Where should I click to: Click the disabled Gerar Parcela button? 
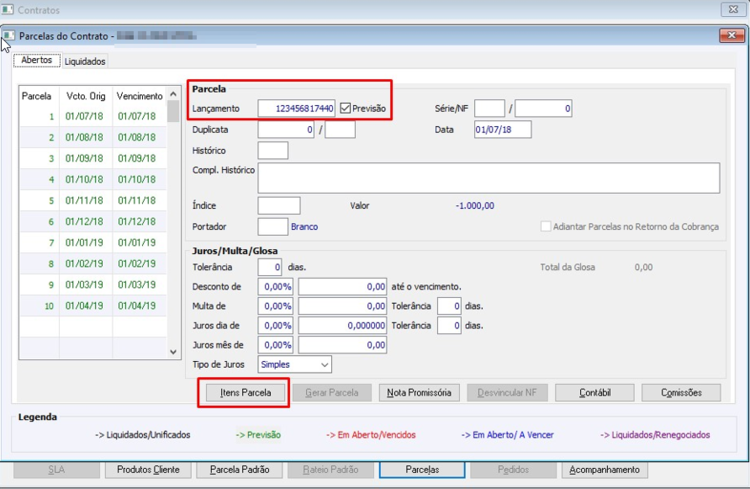[332, 393]
